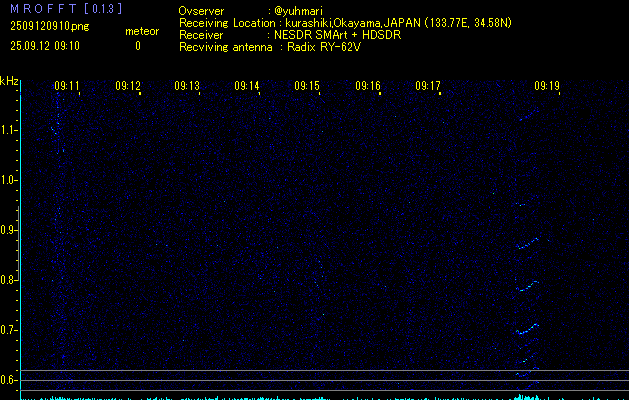Click the 09:15 time marker
This screenshot has height=400, width=629.
click(307, 86)
